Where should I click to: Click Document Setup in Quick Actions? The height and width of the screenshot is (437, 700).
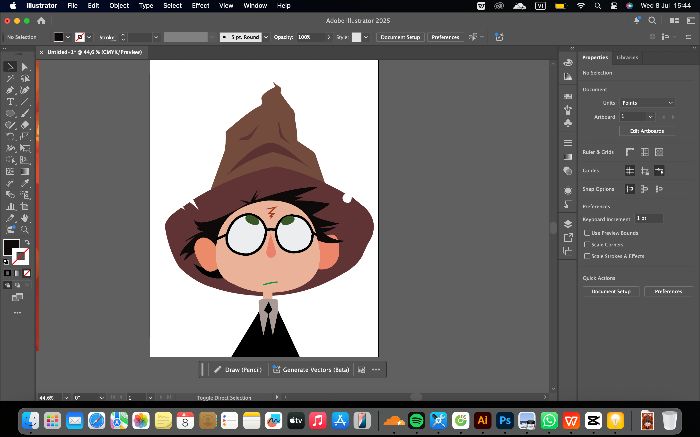pyautogui.click(x=611, y=291)
